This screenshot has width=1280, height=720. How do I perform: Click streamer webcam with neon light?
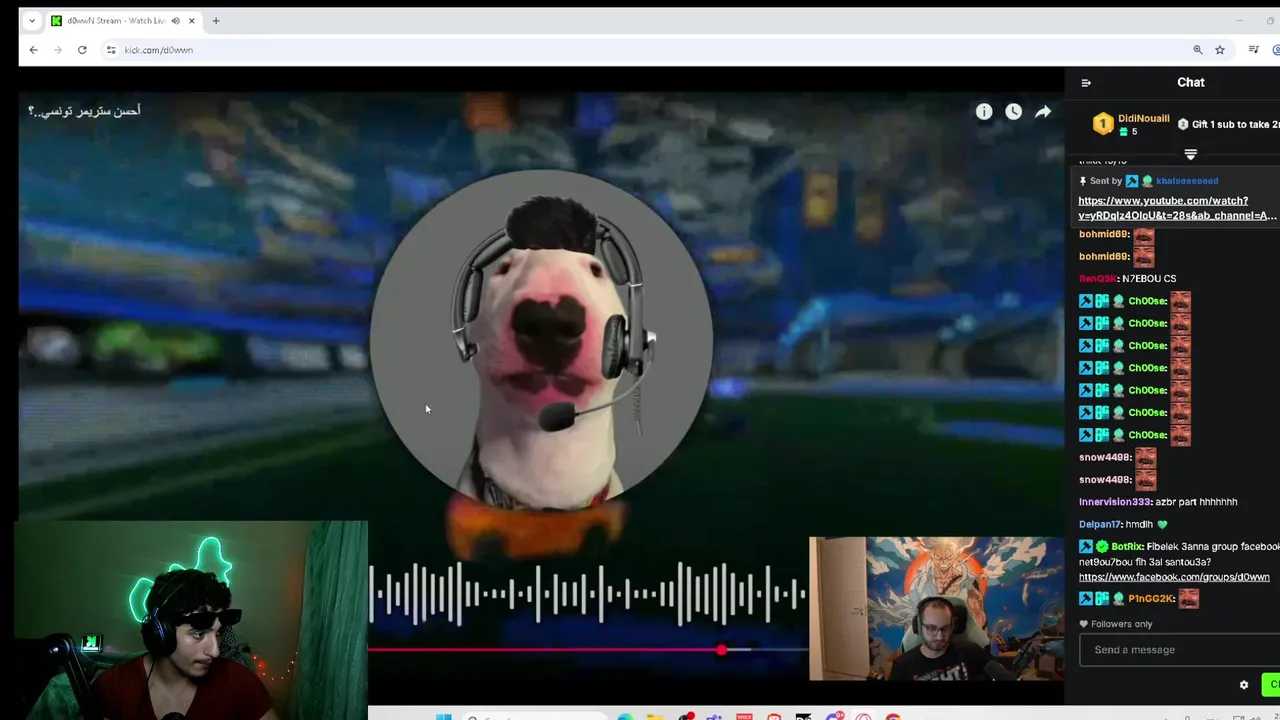pyautogui.click(x=192, y=620)
